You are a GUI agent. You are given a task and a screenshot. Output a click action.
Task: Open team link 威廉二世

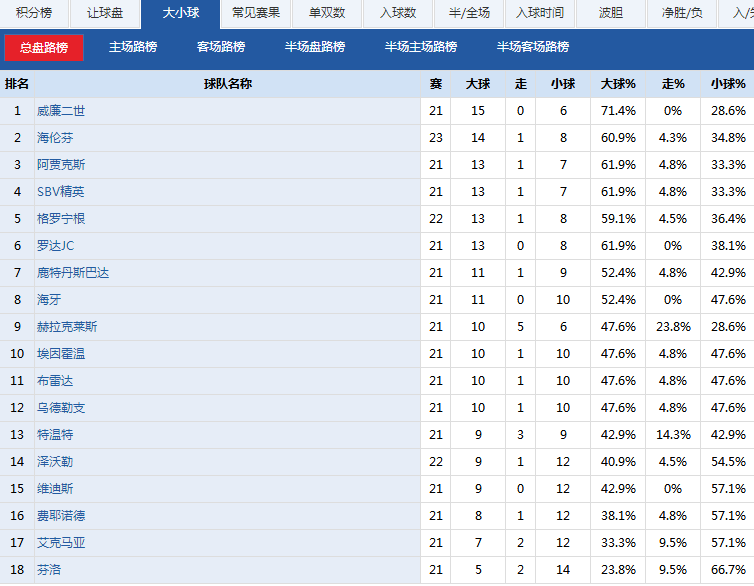(61, 111)
